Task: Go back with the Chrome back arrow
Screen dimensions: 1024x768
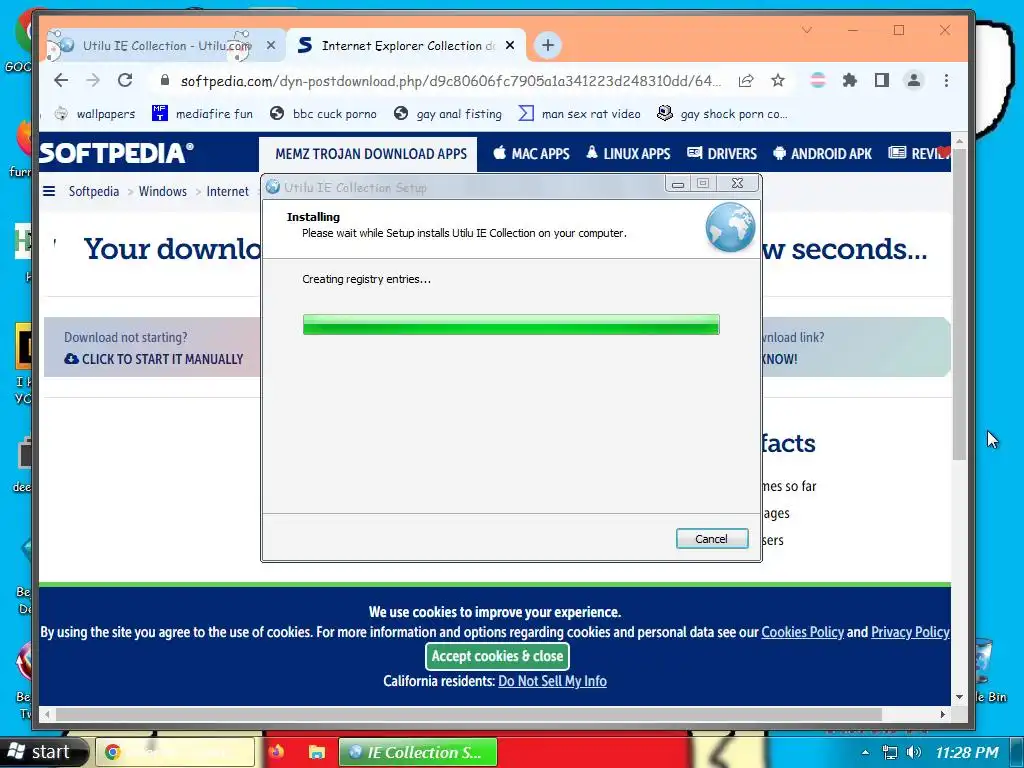Action: (x=61, y=80)
